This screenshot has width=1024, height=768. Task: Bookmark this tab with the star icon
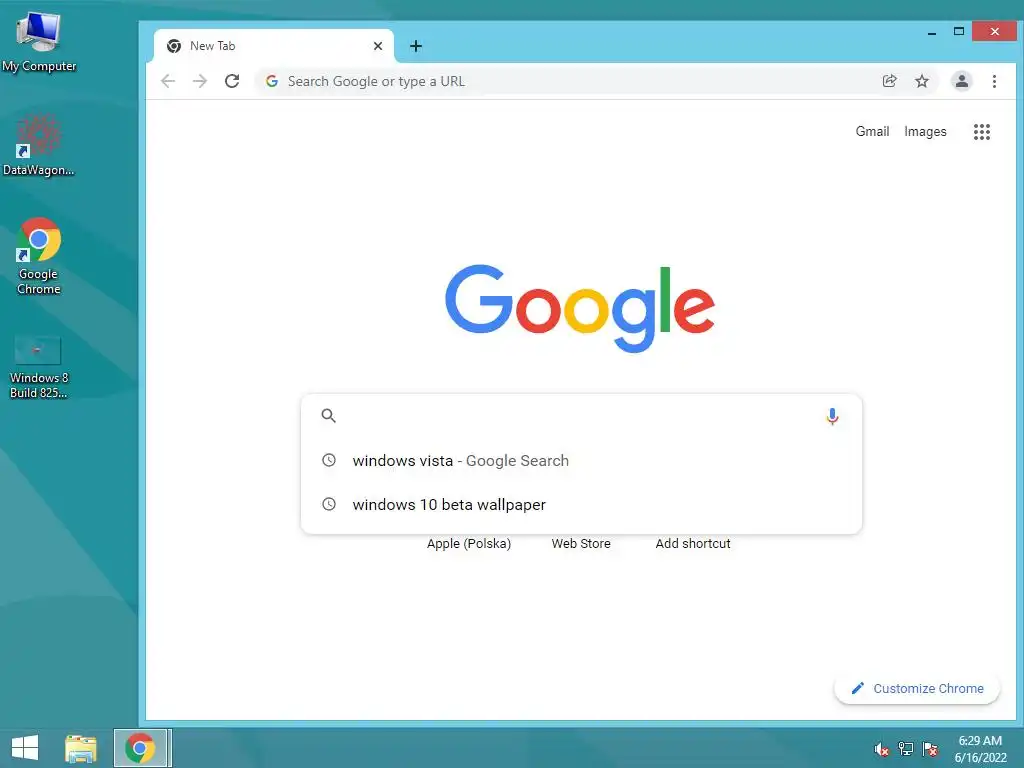(x=921, y=81)
